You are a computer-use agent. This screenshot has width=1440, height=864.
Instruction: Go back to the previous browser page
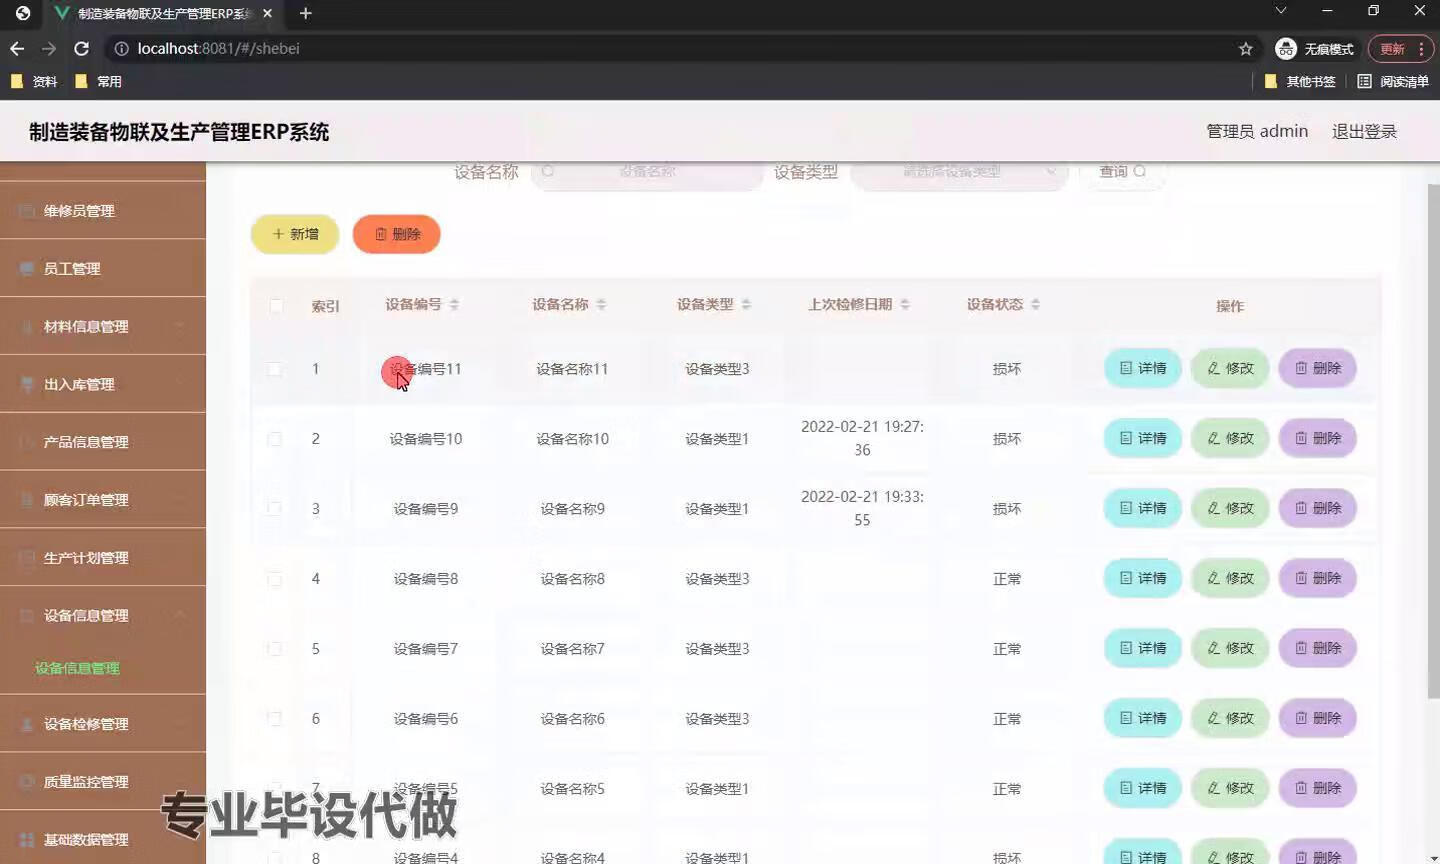17,48
